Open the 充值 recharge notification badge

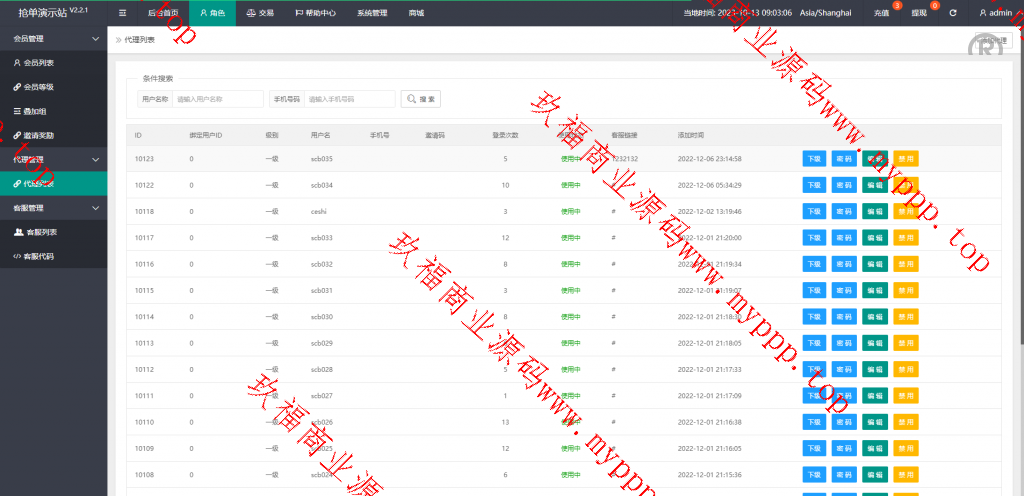[881, 13]
